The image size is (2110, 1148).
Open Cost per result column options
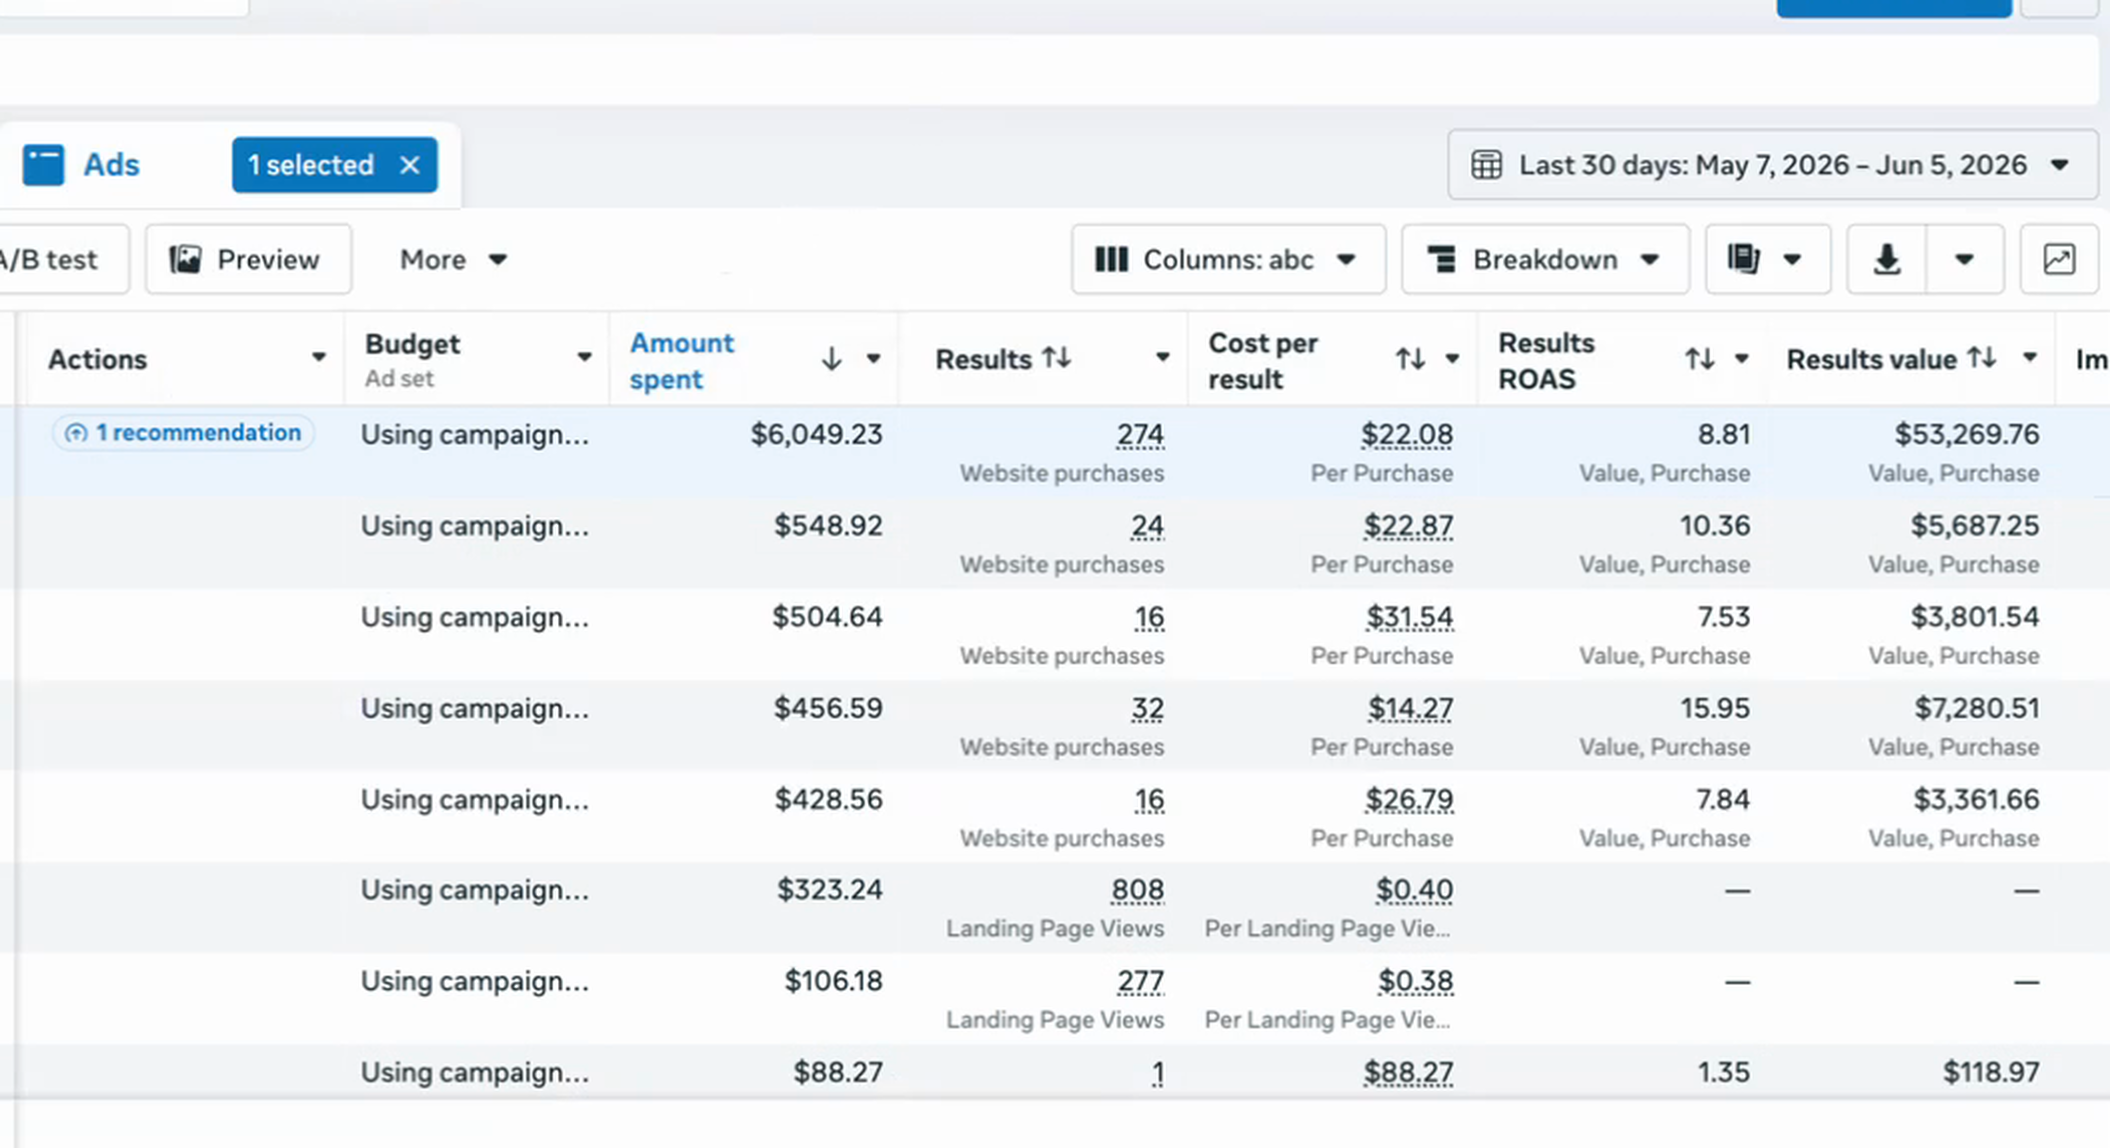click(1452, 358)
